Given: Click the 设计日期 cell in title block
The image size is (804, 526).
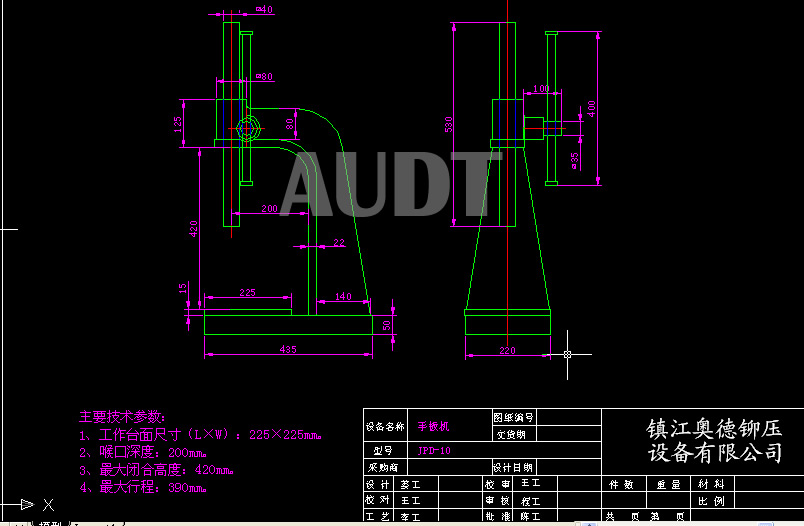Looking at the screenshot, I should (x=513, y=467).
